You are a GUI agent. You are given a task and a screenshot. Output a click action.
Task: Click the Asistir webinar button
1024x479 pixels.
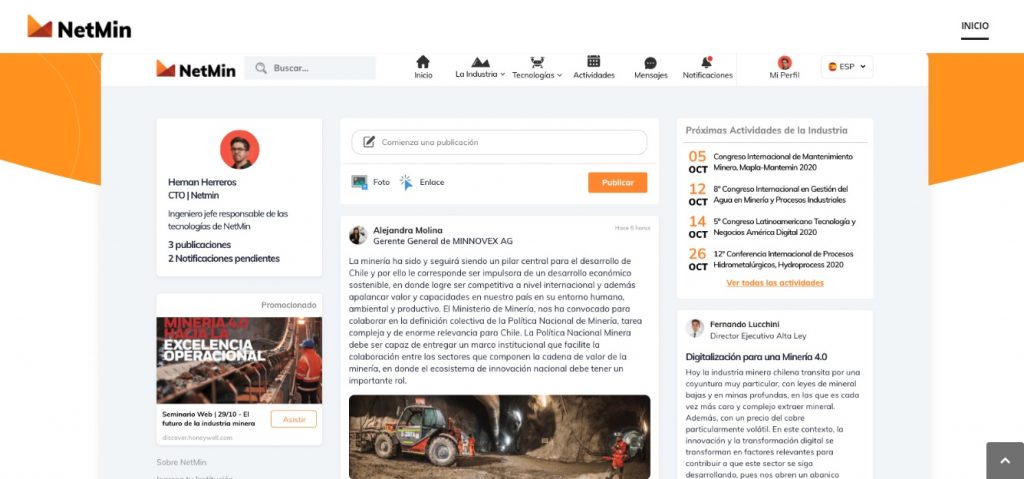tap(294, 420)
